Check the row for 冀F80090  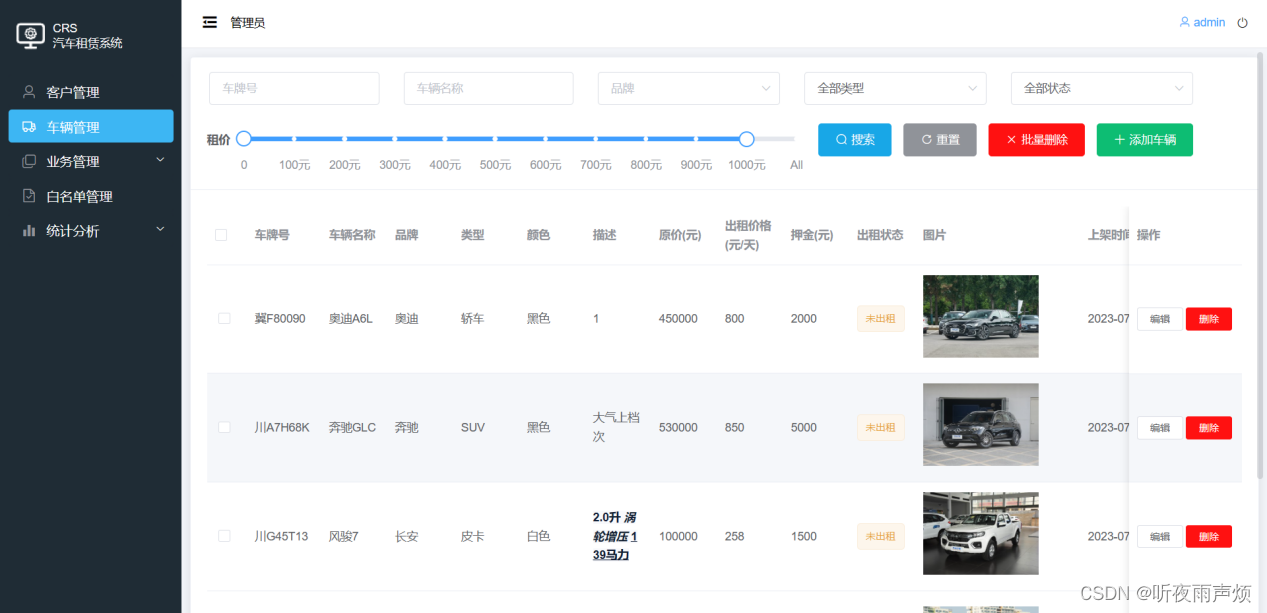[224, 318]
